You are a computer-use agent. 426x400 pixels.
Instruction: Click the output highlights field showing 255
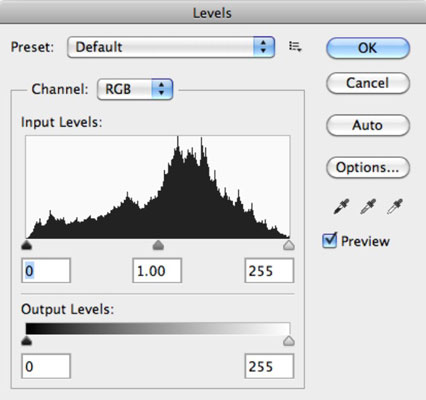point(269,366)
